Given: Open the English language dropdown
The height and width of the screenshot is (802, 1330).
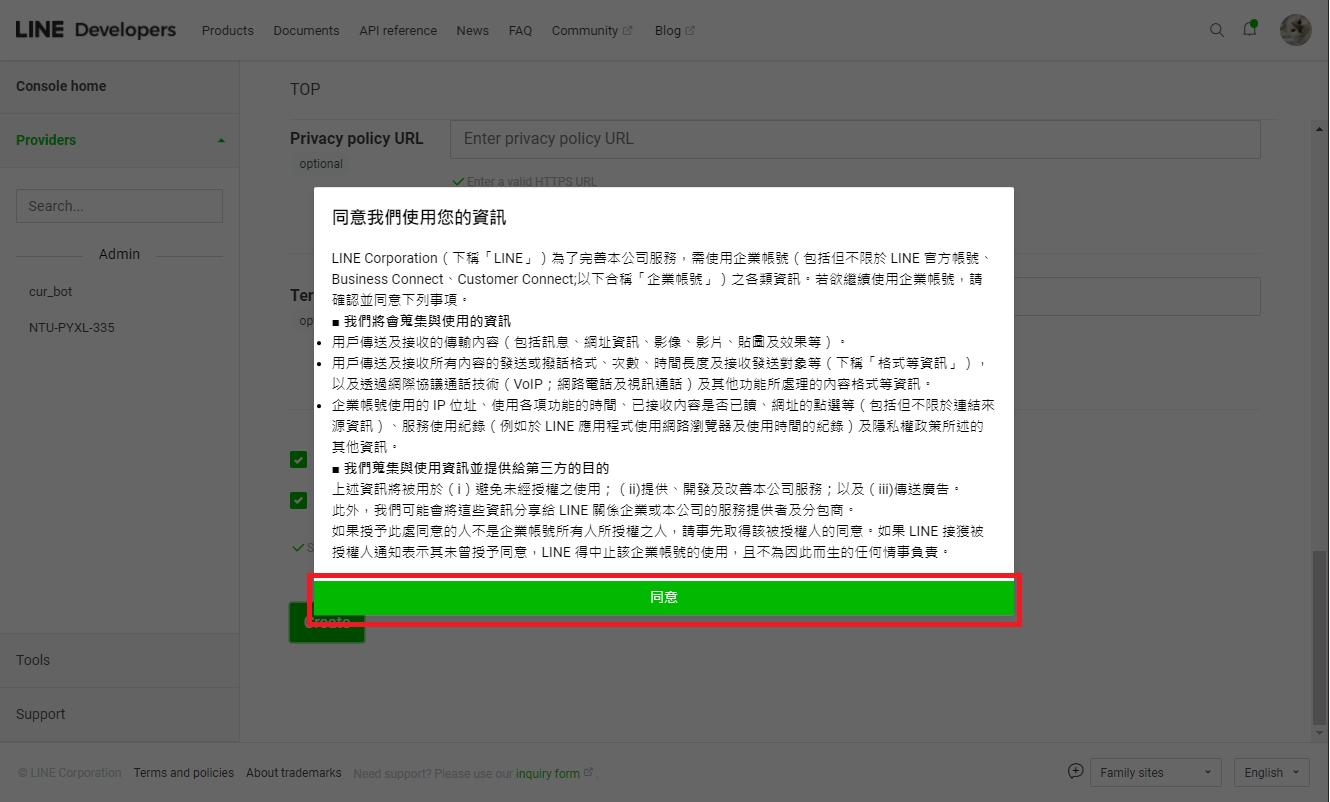Looking at the screenshot, I should pos(1272,773).
